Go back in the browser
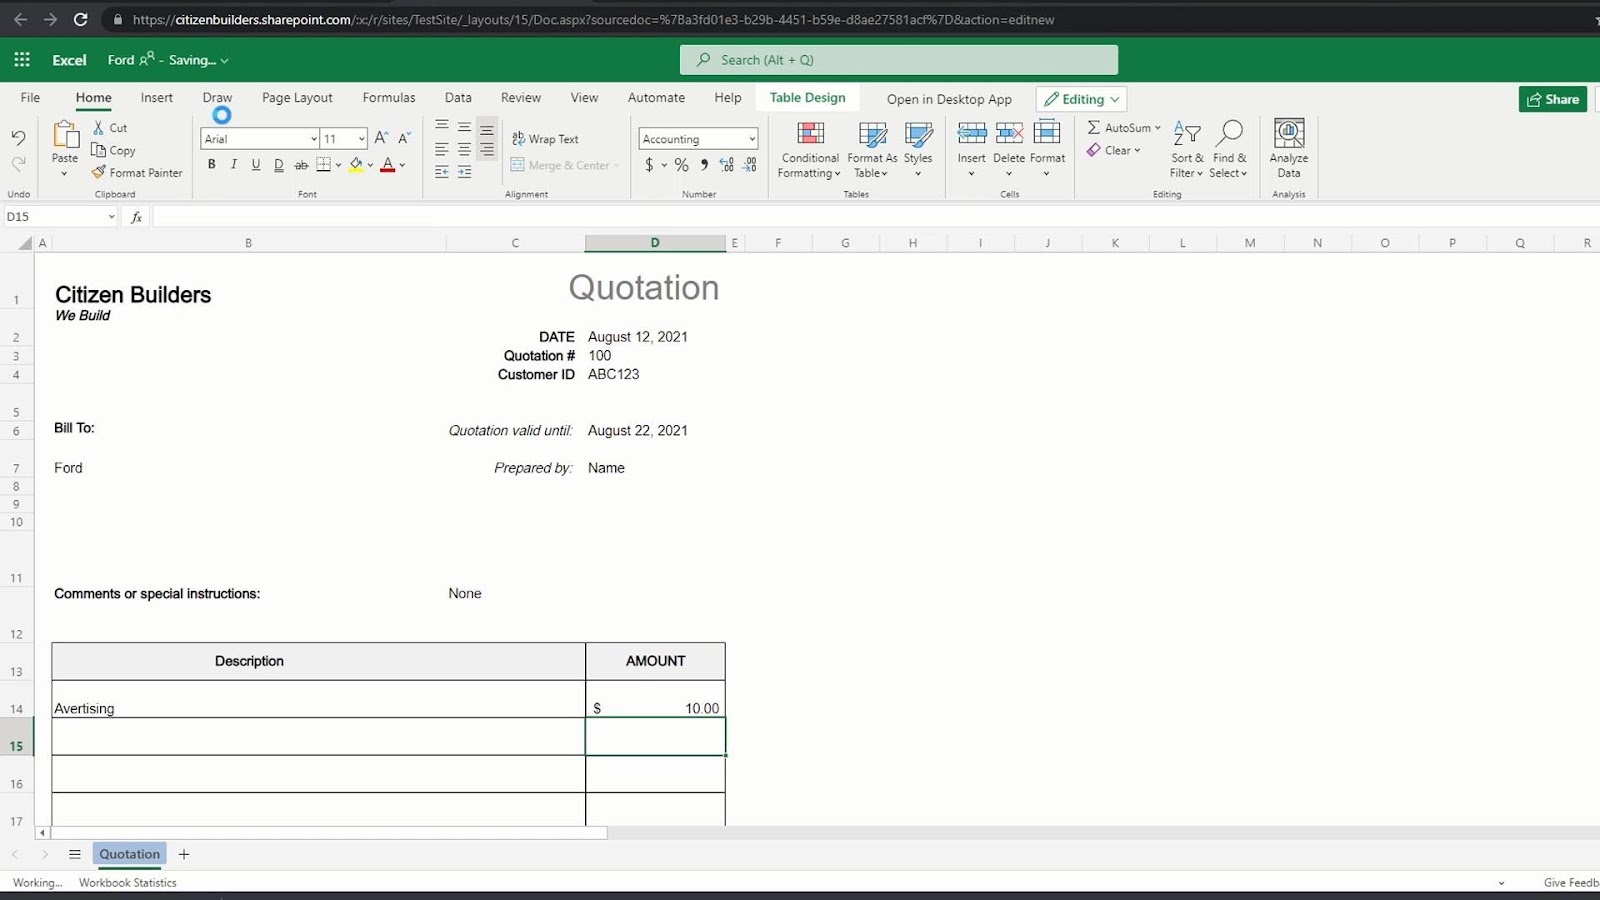The height and width of the screenshot is (900, 1600). click(20, 19)
